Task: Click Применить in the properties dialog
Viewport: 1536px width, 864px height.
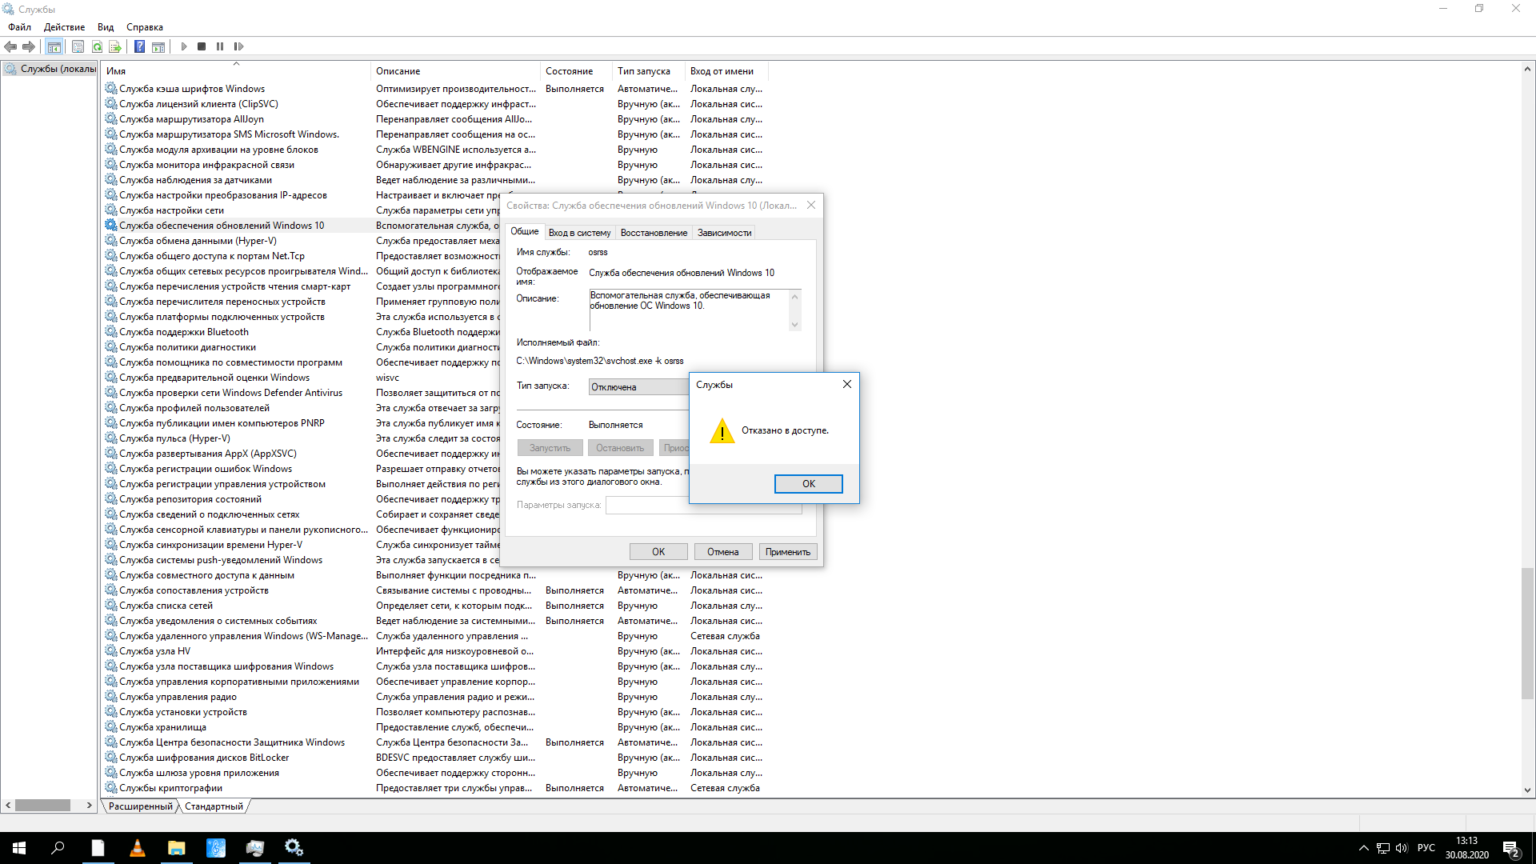Action: (788, 552)
